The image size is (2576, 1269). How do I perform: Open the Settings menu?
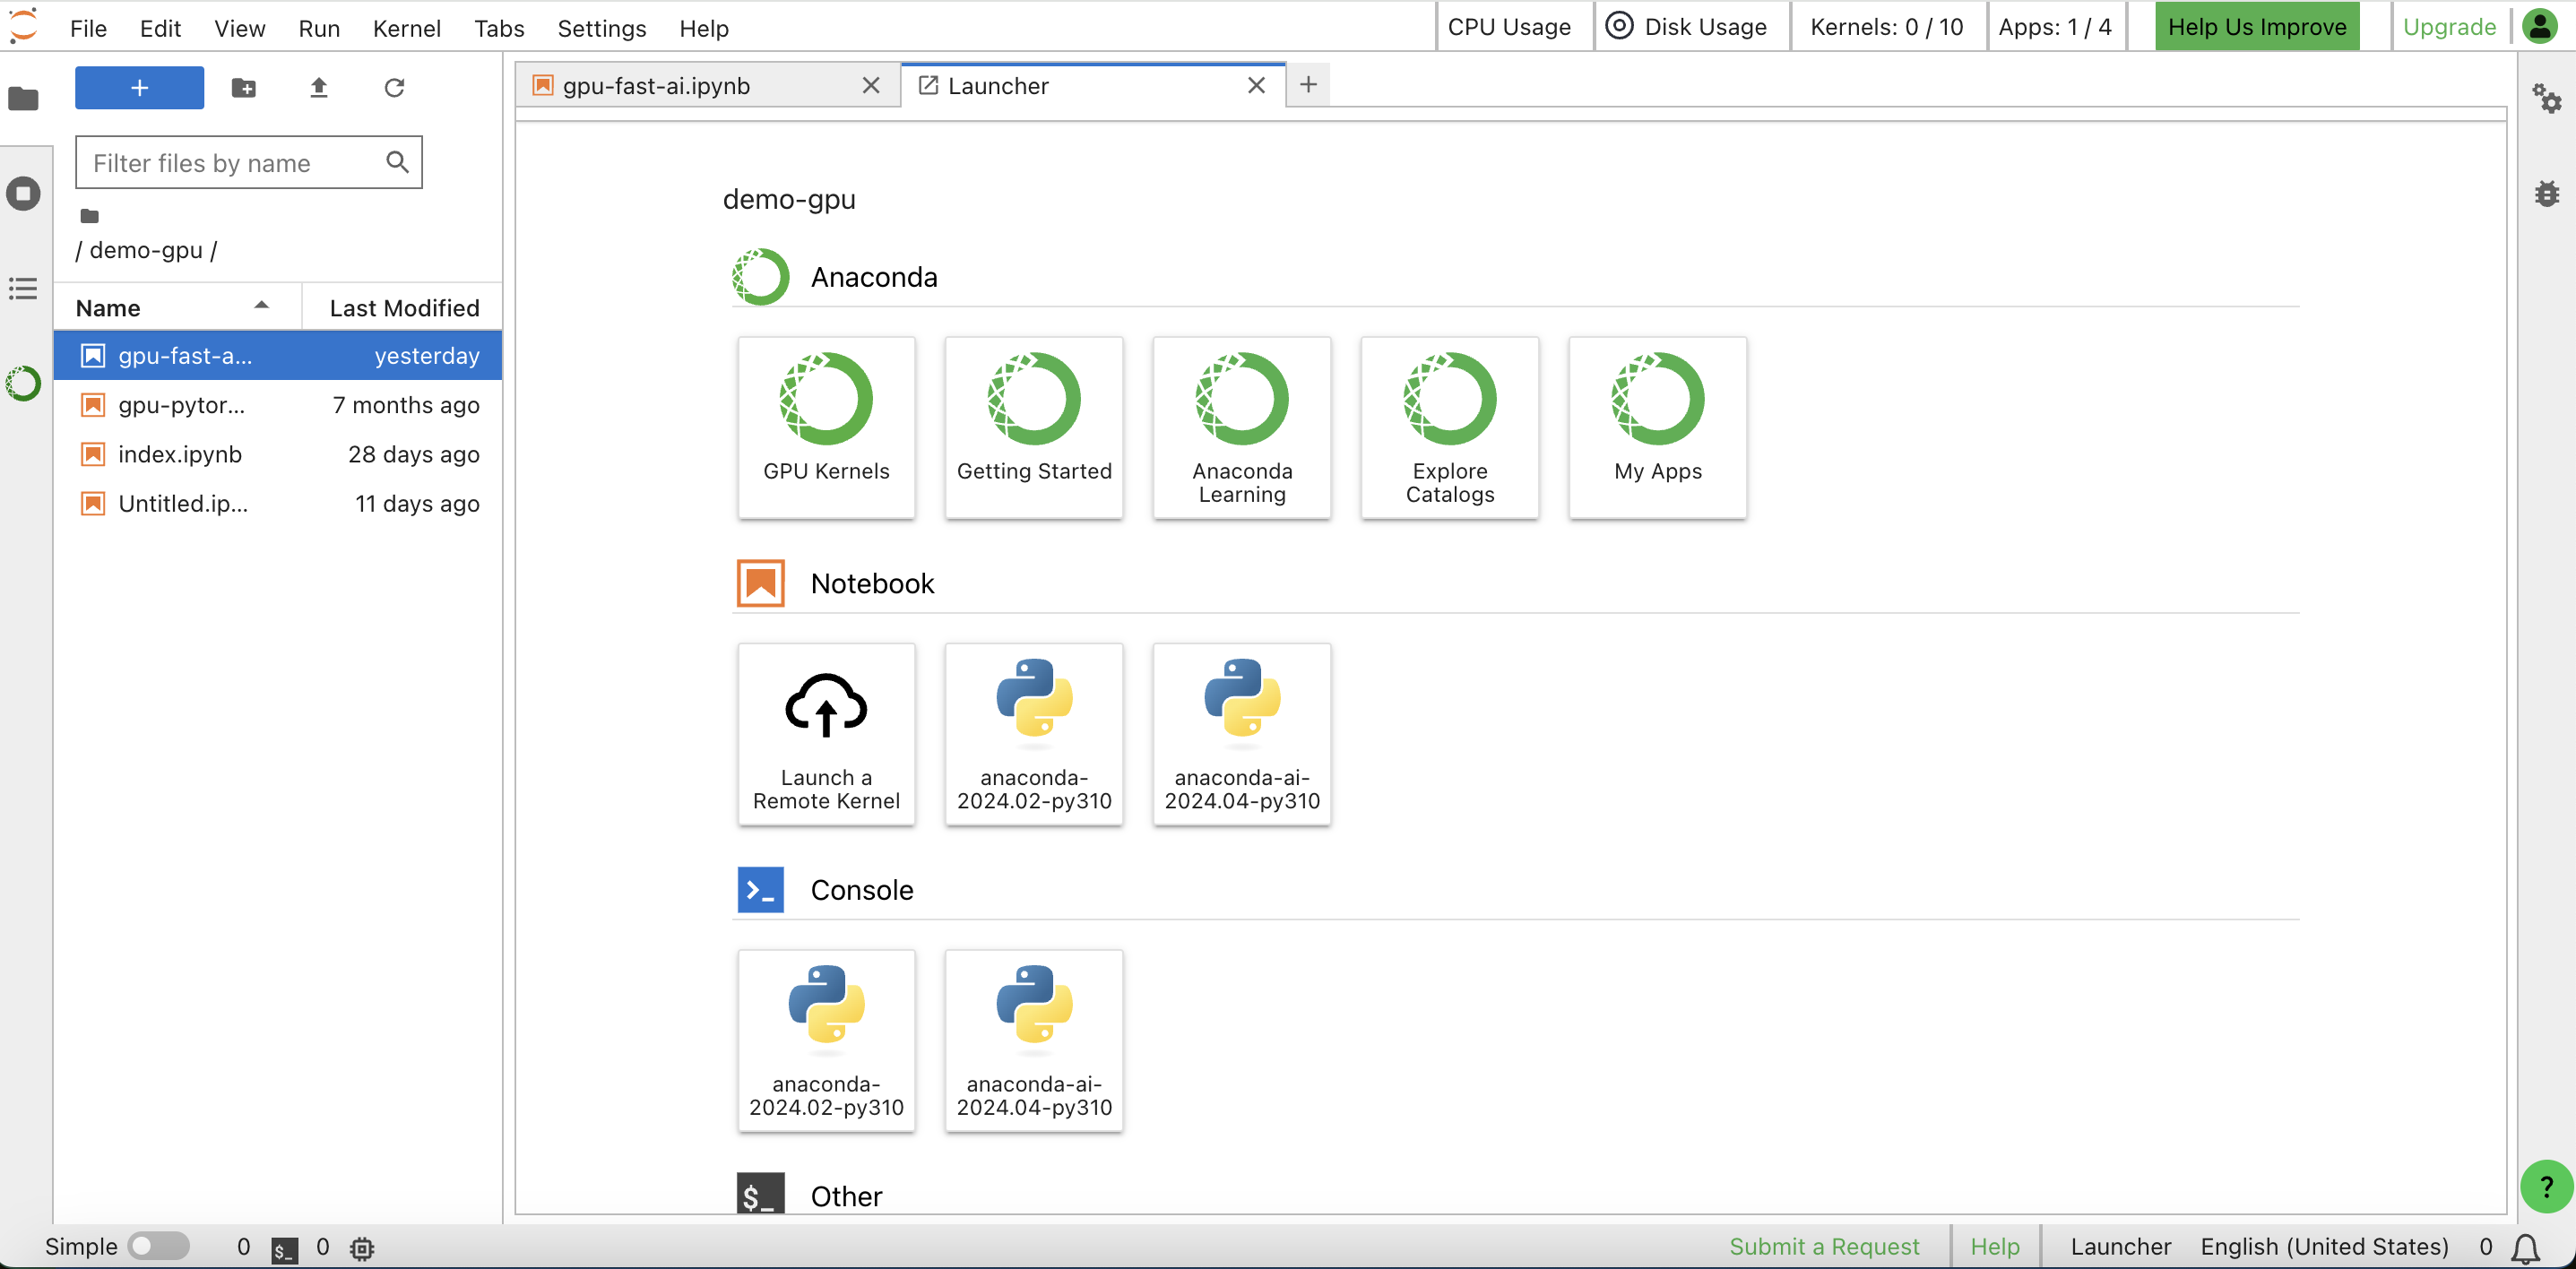pyautogui.click(x=602, y=28)
